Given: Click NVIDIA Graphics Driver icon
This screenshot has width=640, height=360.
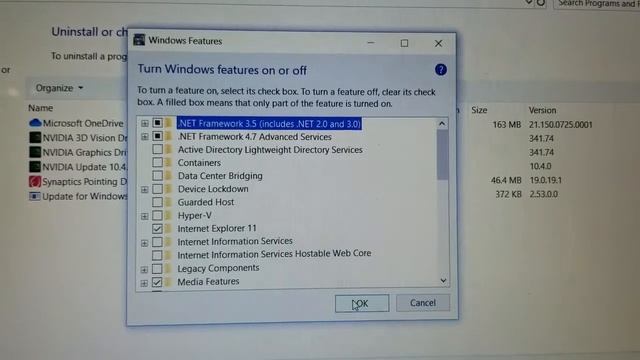Looking at the screenshot, I should coord(35,152).
